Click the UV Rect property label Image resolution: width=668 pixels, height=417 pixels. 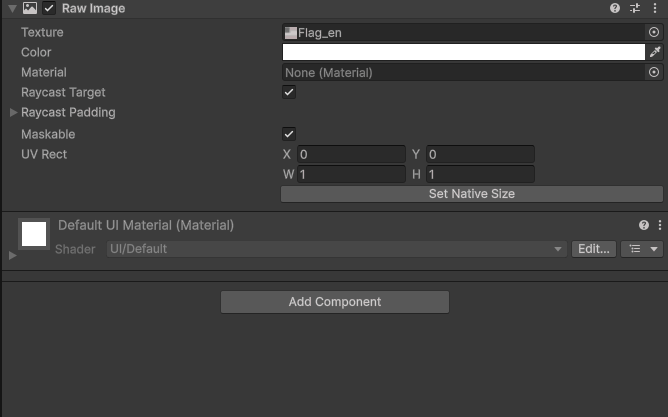click(44, 154)
